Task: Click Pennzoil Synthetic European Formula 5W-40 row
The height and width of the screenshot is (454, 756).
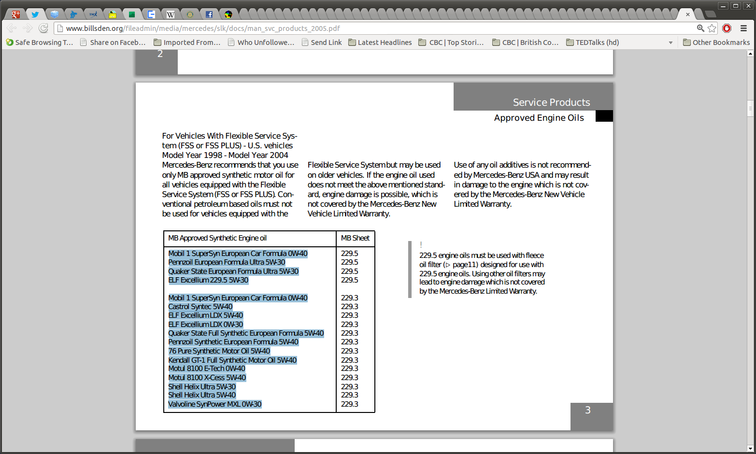Action: click(x=233, y=342)
